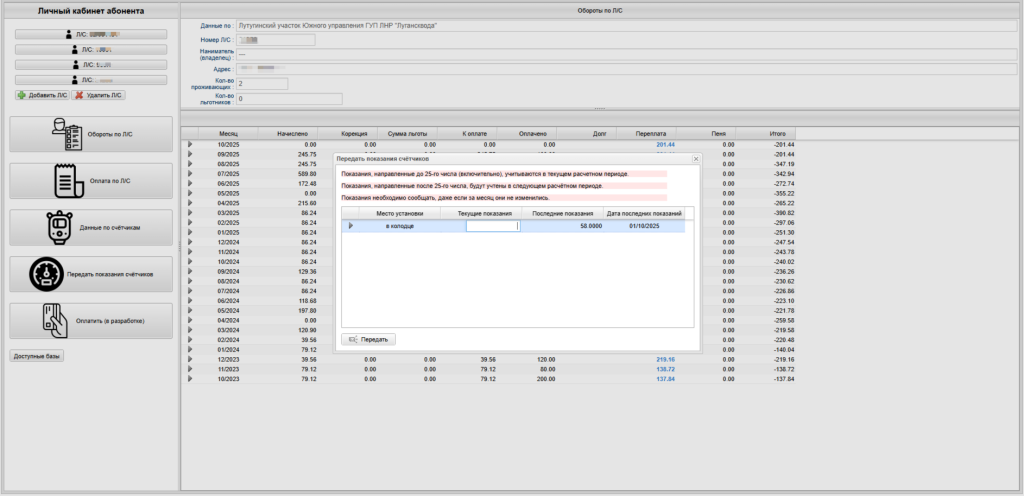Viewport: 1024px width, 496px height.
Task: Close the Передать показания счётчиков dialog
Action: [696, 159]
